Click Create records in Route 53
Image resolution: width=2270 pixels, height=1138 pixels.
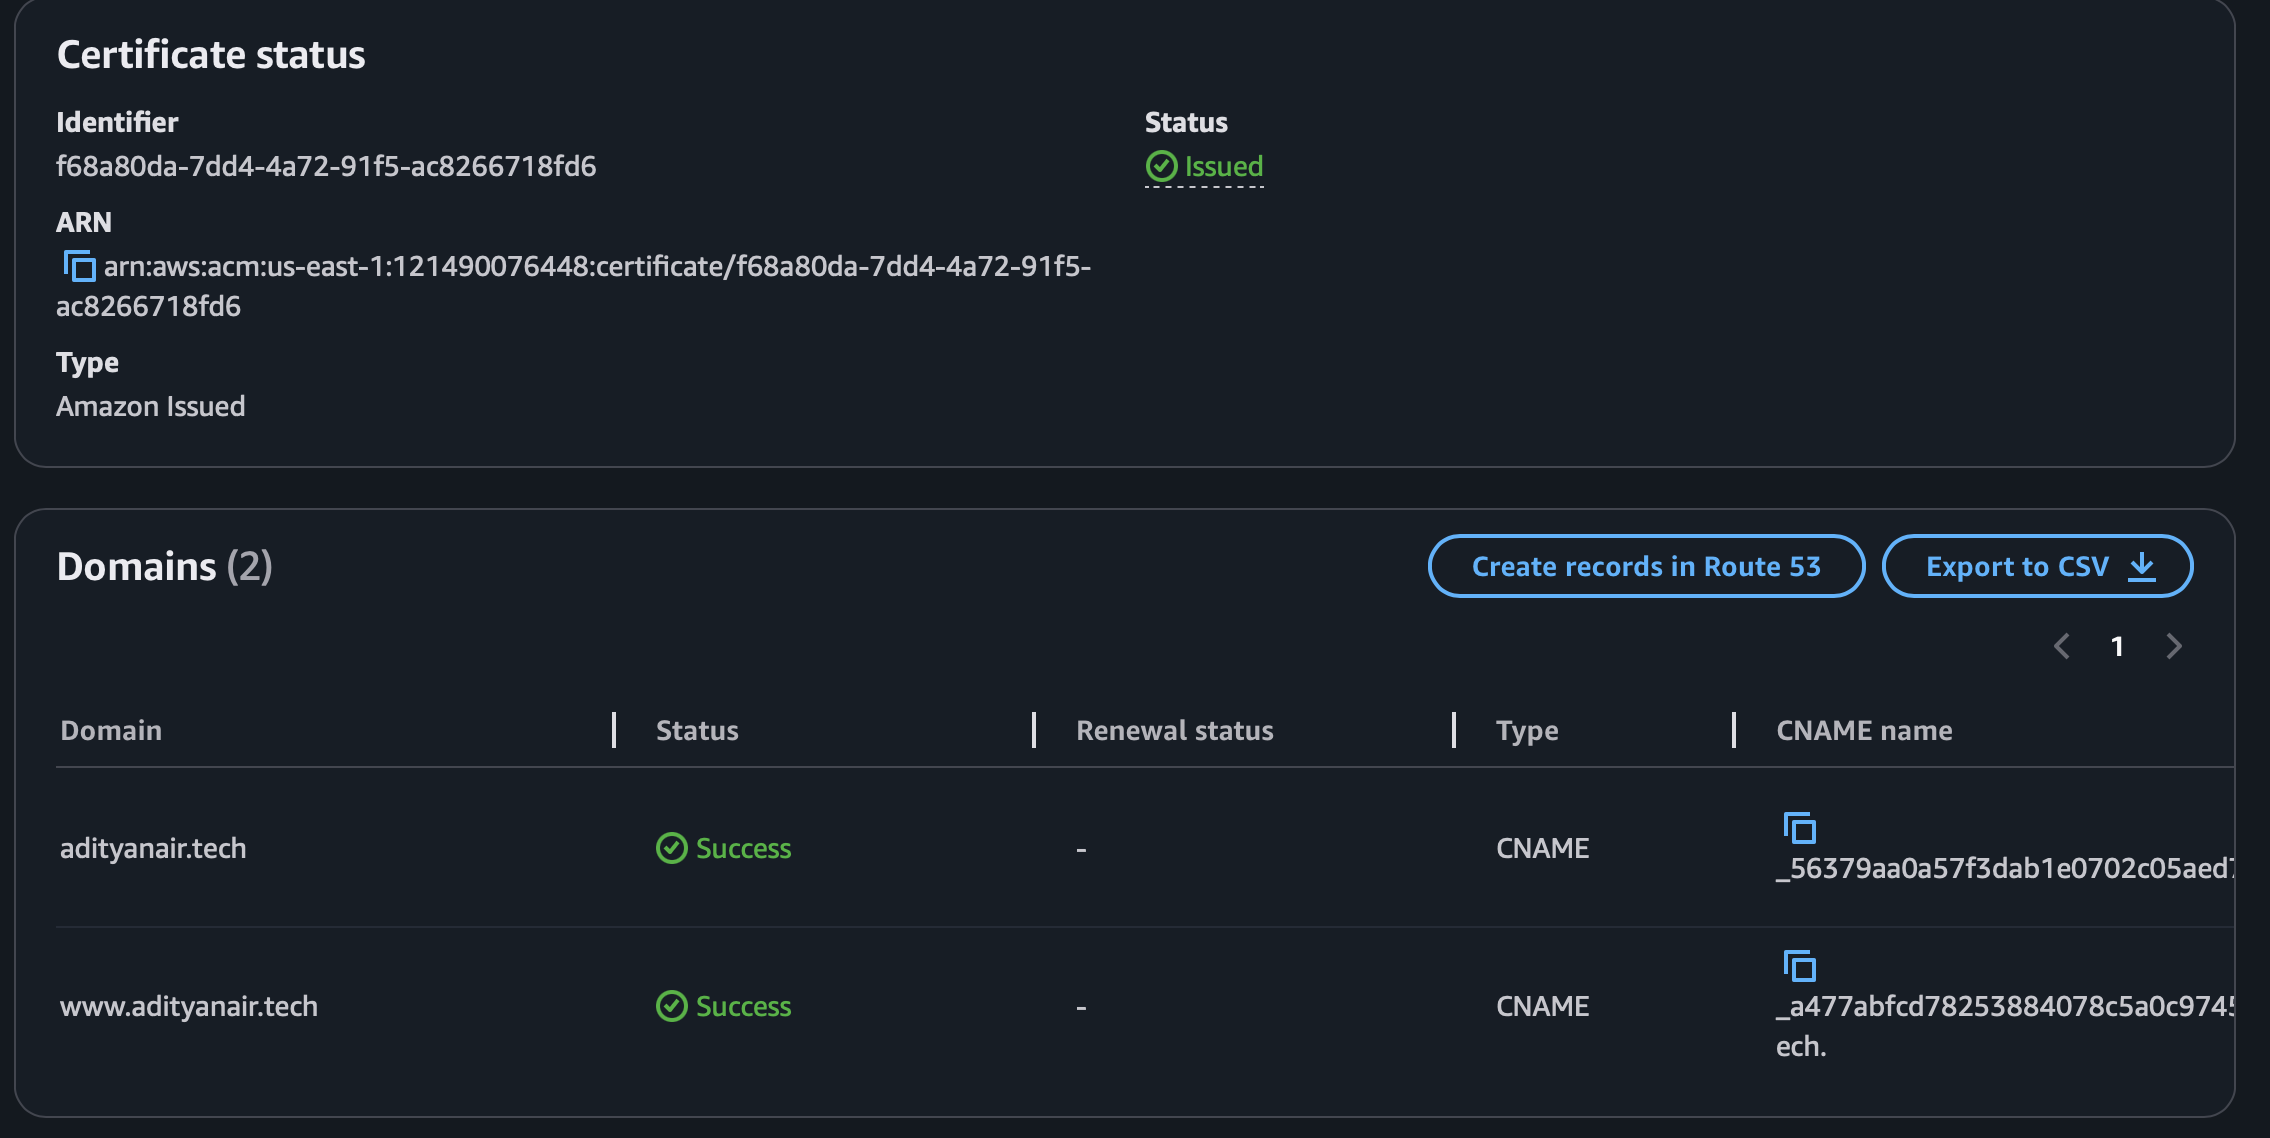coord(1646,566)
